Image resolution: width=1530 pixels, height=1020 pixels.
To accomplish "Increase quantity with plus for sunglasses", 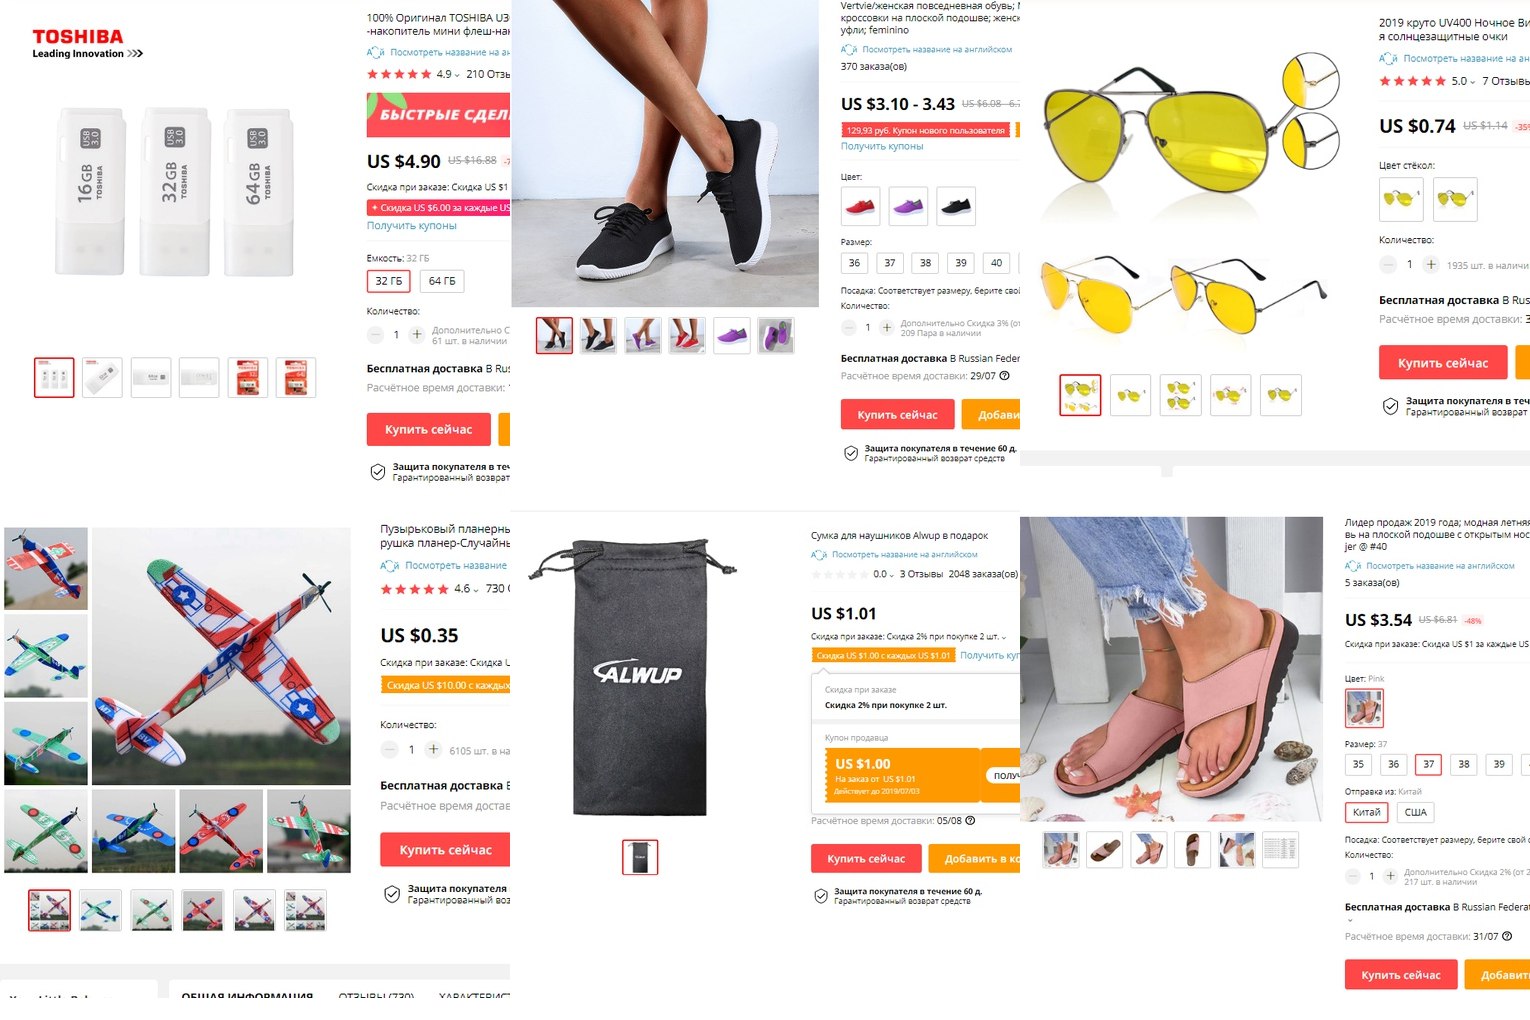I will click(1431, 265).
